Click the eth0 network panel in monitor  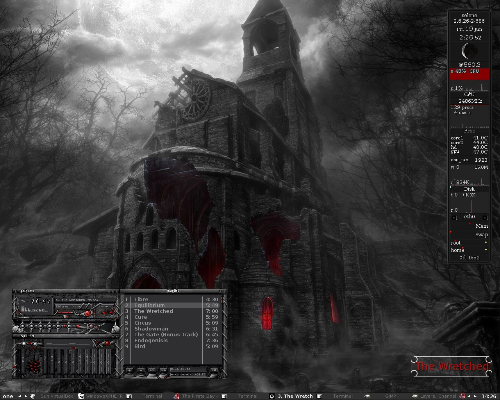(469, 217)
